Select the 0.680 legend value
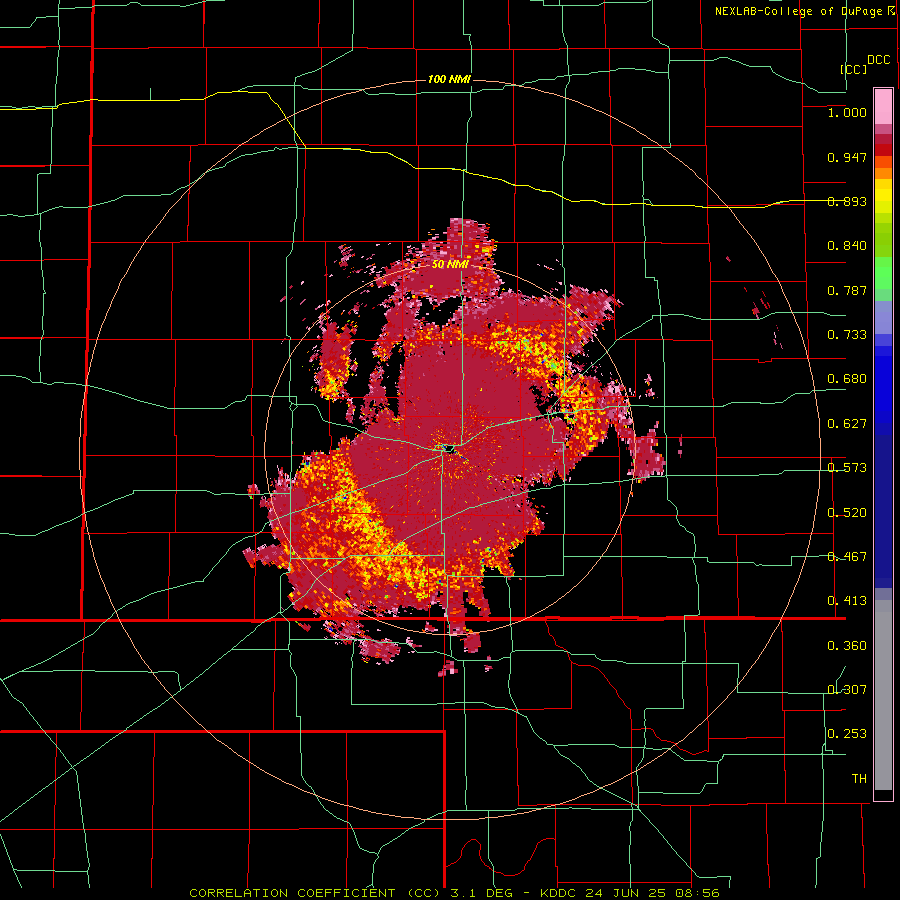This screenshot has height=900, width=900. coord(847,379)
